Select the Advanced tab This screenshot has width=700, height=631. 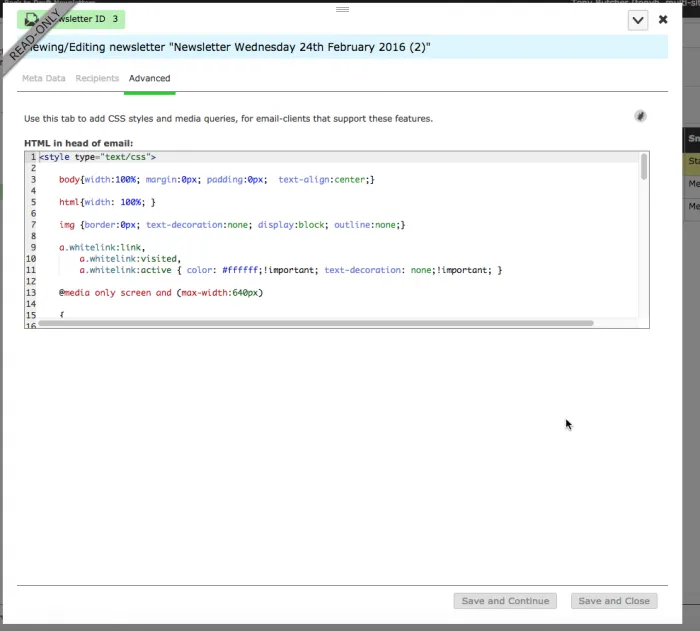click(x=150, y=78)
